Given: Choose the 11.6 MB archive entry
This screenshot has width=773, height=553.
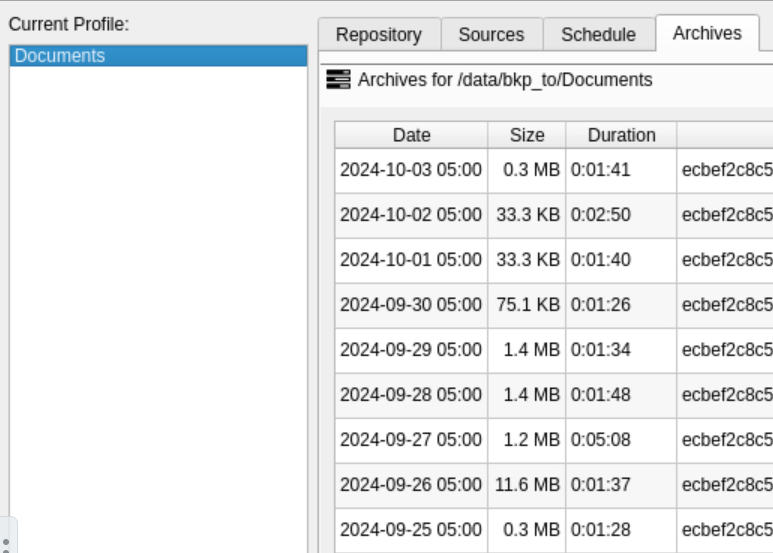Looking at the screenshot, I should point(554,484).
